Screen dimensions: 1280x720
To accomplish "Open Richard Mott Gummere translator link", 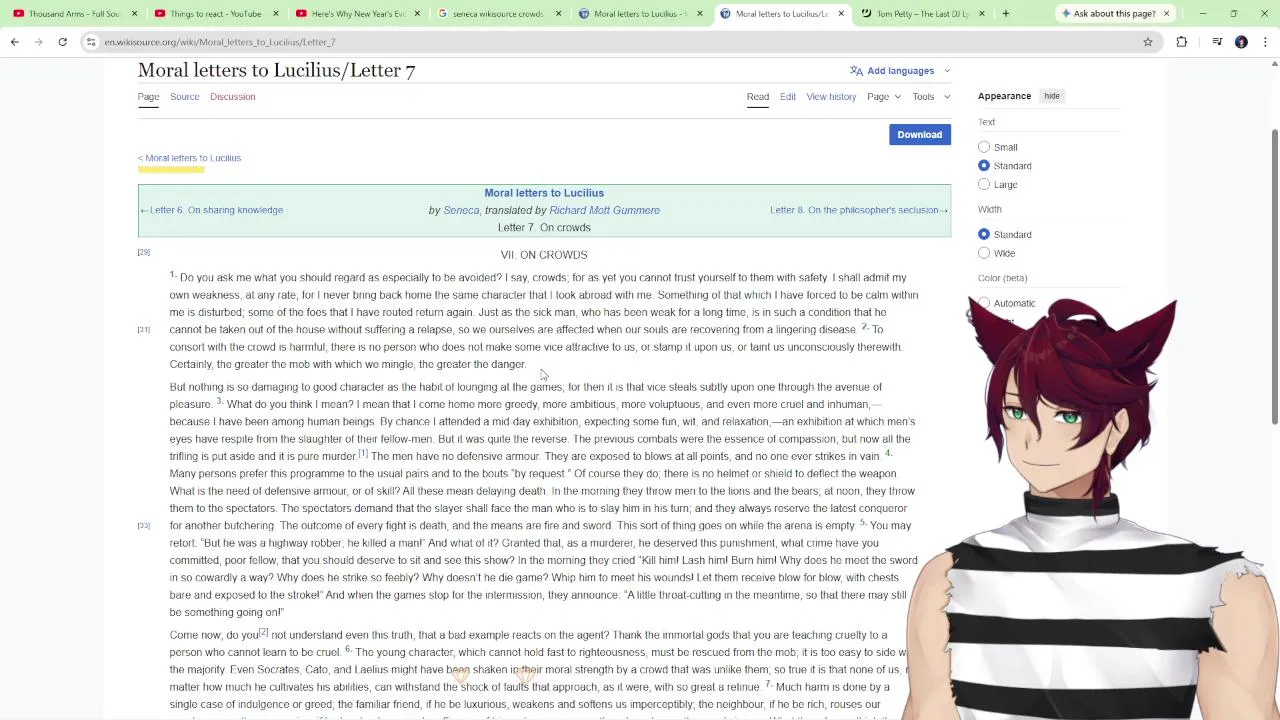I will pos(604,210).
